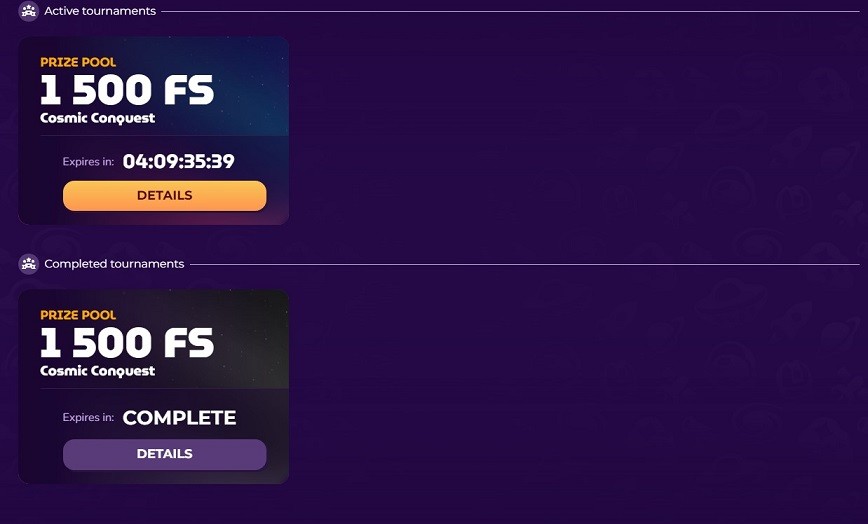Screen dimensions: 868x524
Task: Click the PRIZE POOL label on completed card
Action: 78,315
